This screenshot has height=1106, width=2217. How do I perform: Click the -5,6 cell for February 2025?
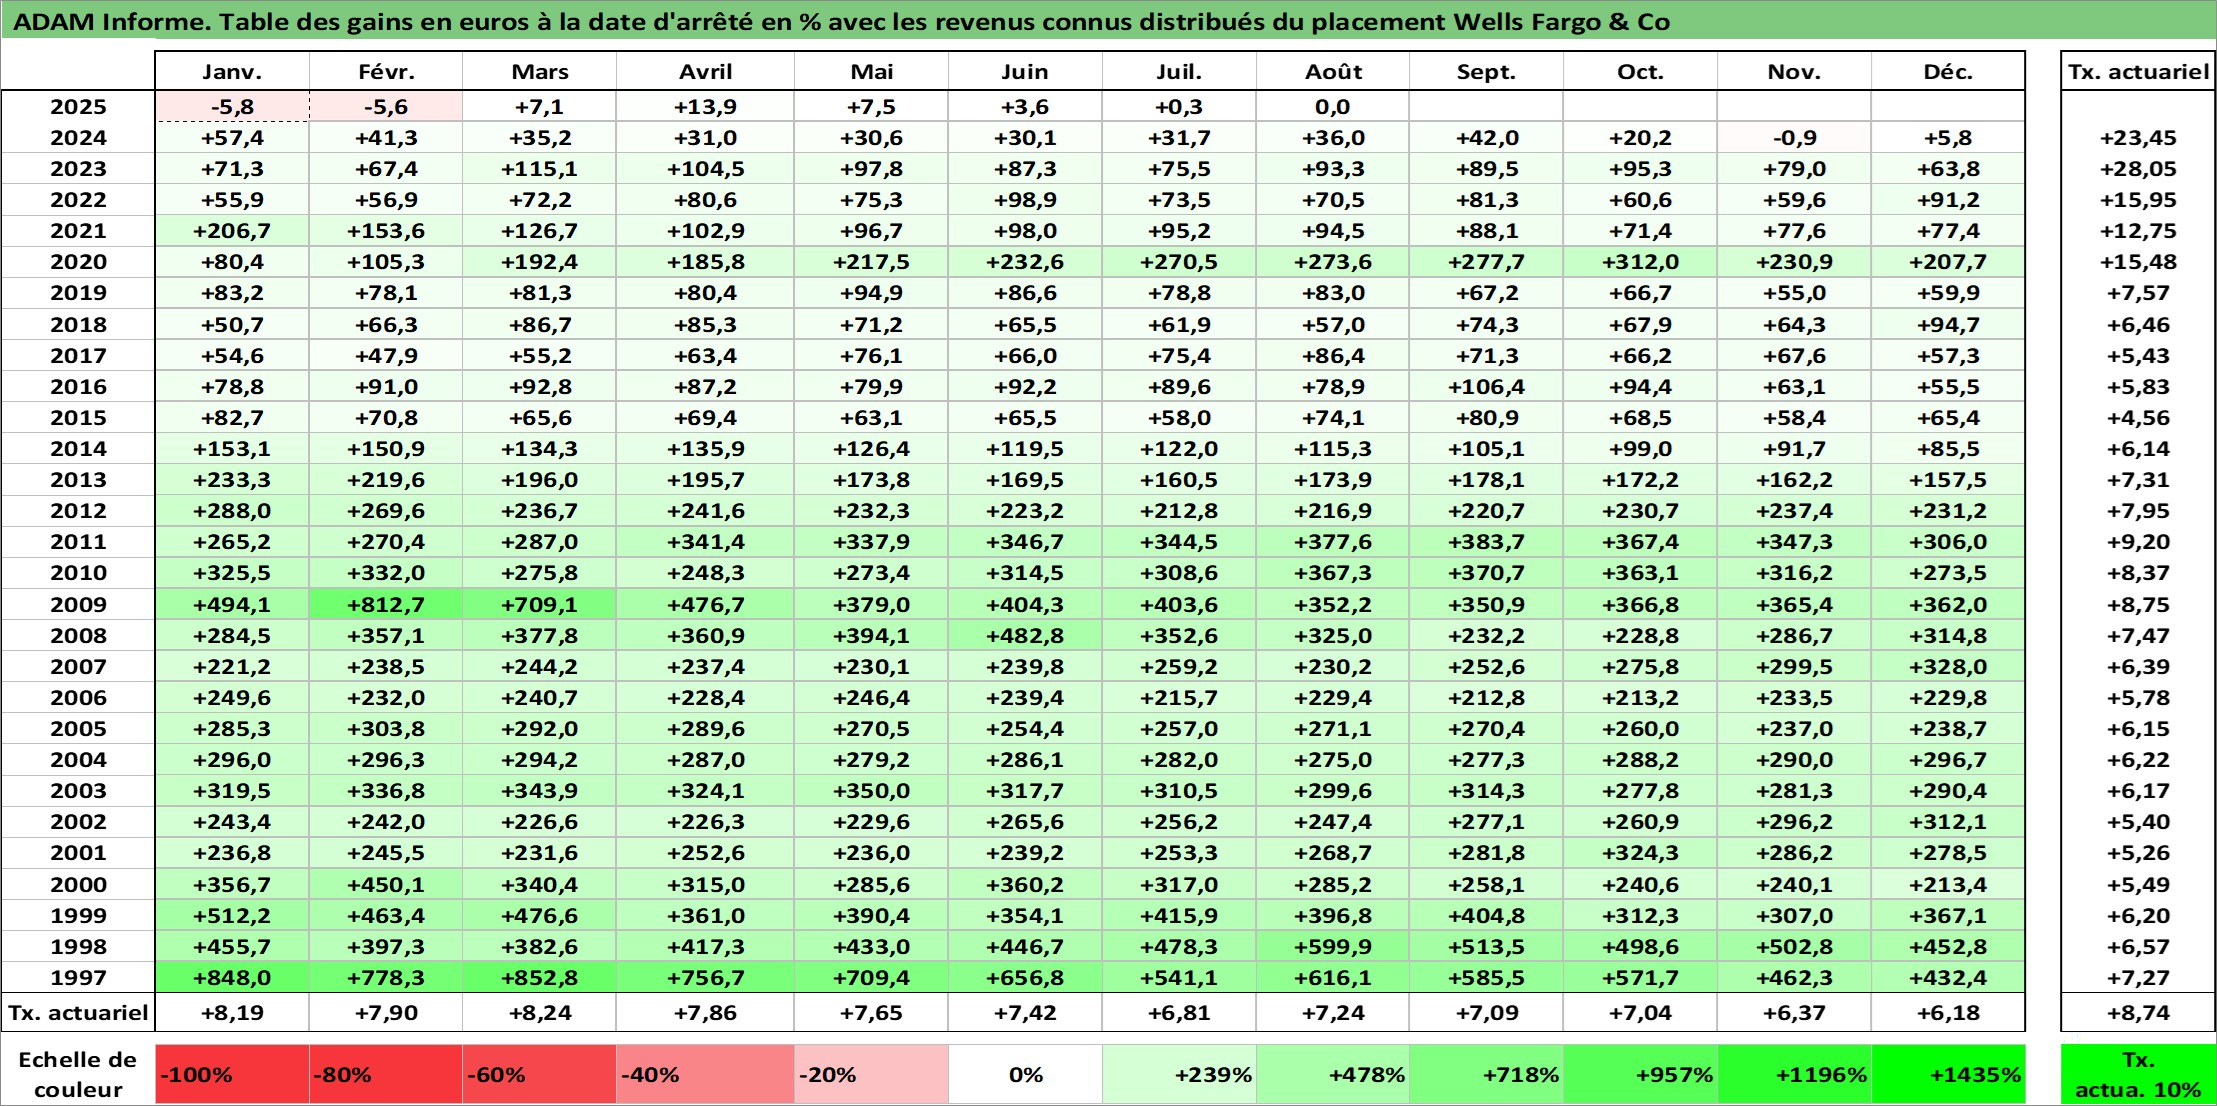(386, 107)
